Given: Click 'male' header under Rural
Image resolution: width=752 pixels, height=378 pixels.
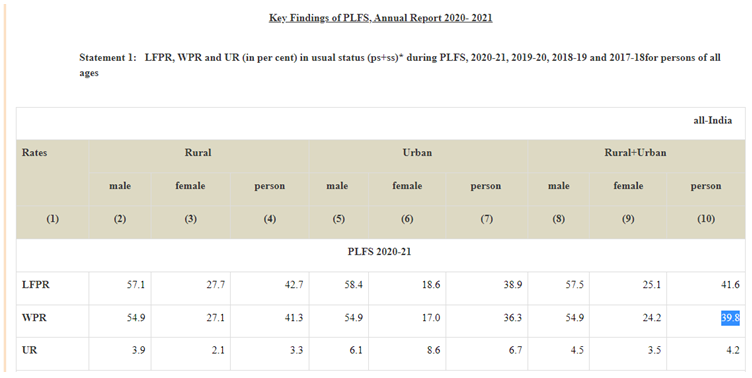Looking at the screenshot, I should point(120,186).
